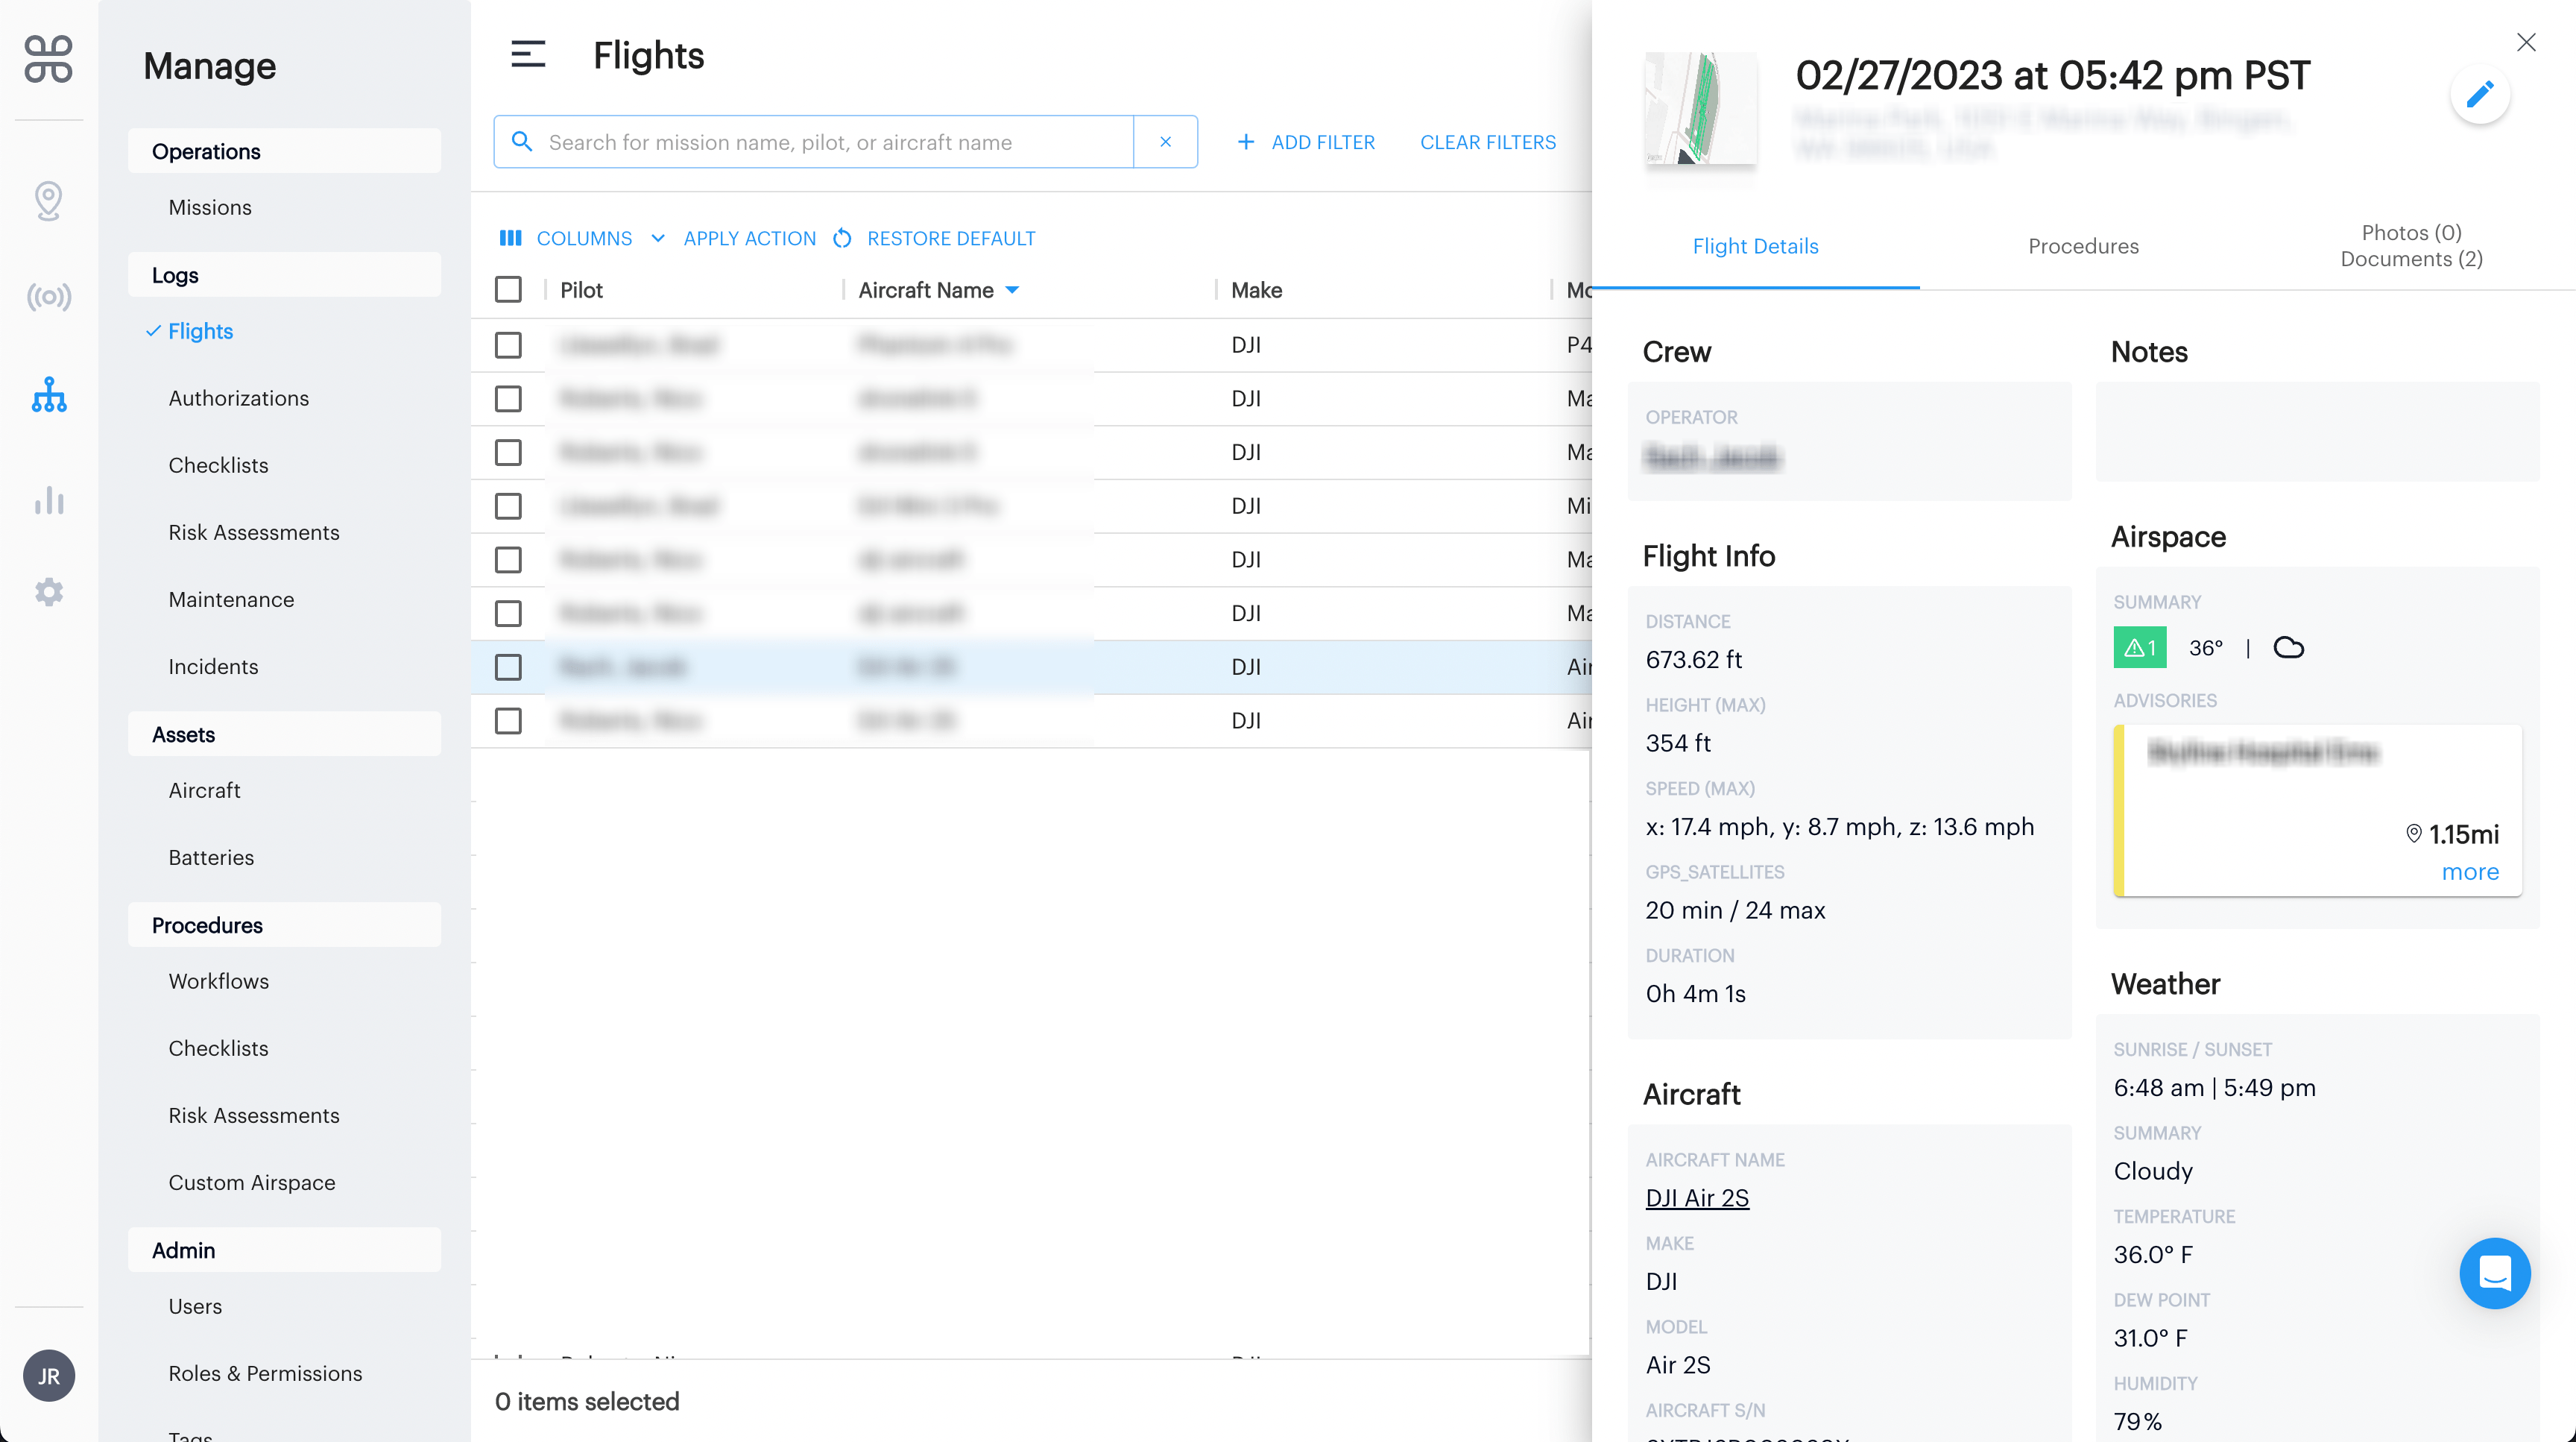
Task: Open the chat support bubble
Action: coord(2495,1273)
